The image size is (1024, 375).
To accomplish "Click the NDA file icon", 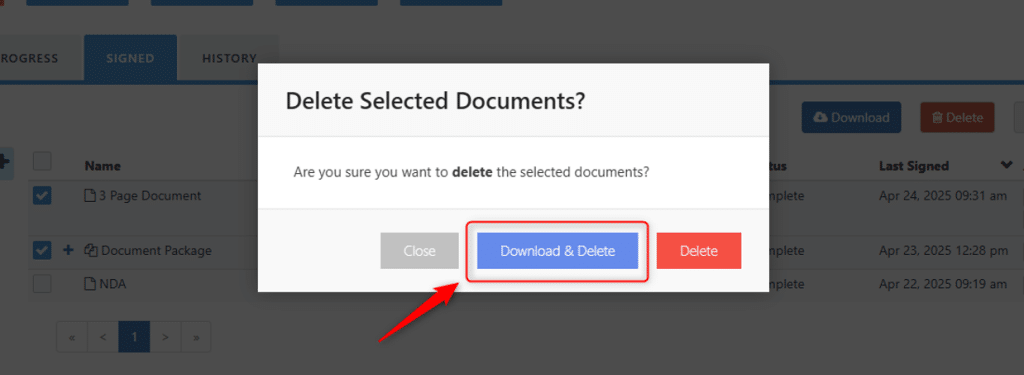I will [x=90, y=284].
